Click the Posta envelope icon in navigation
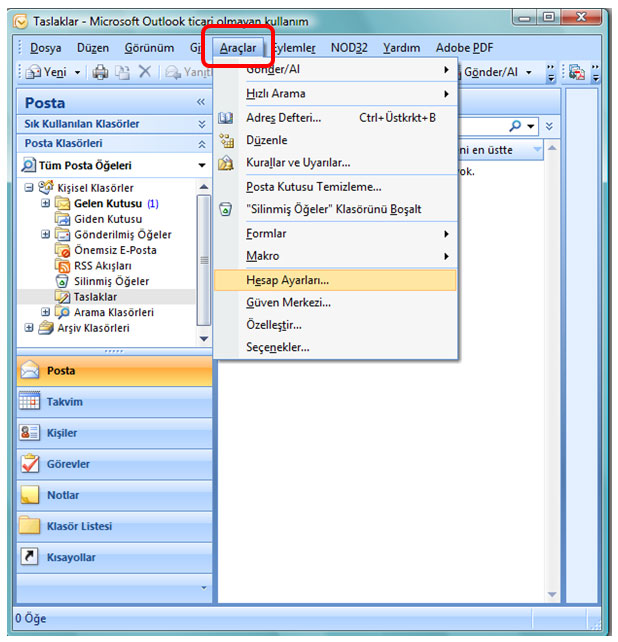This screenshot has width=618, height=642. [x=30, y=370]
